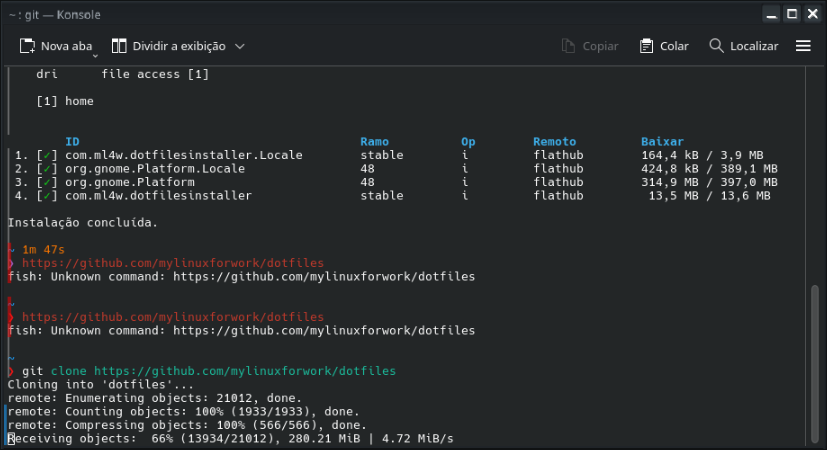Viewport: 827px width, 450px height.
Task: Open search with the Localizar magnifier
Action: point(716,46)
